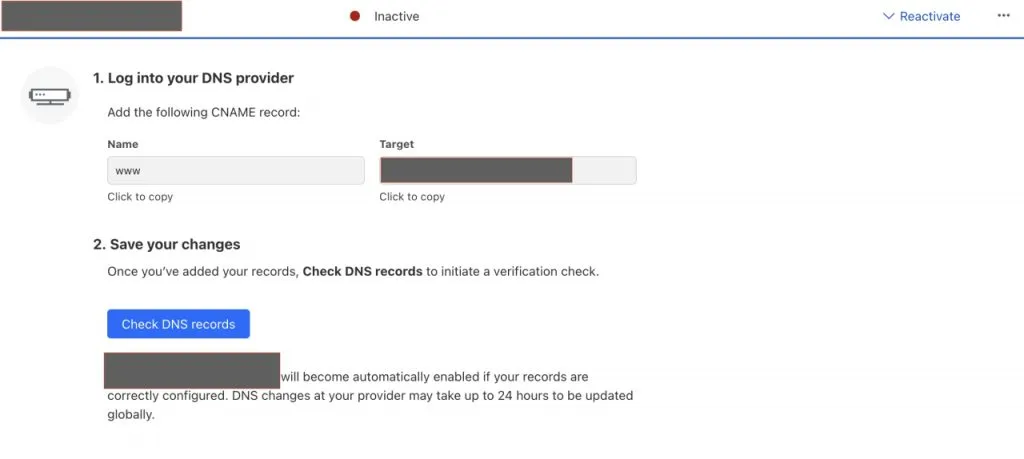This screenshot has width=1024, height=459.
Task: Click 'Add the following CNAME record' text
Action: pos(204,112)
